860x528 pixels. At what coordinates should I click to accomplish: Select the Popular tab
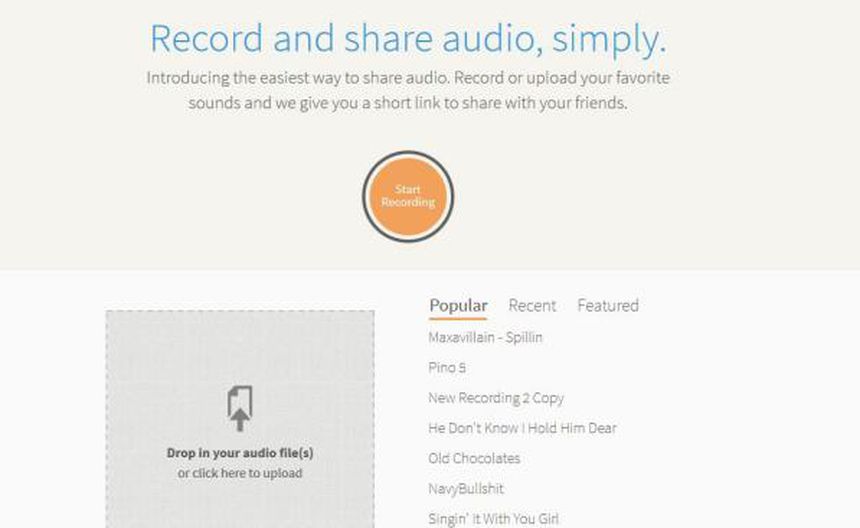tap(458, 305)
